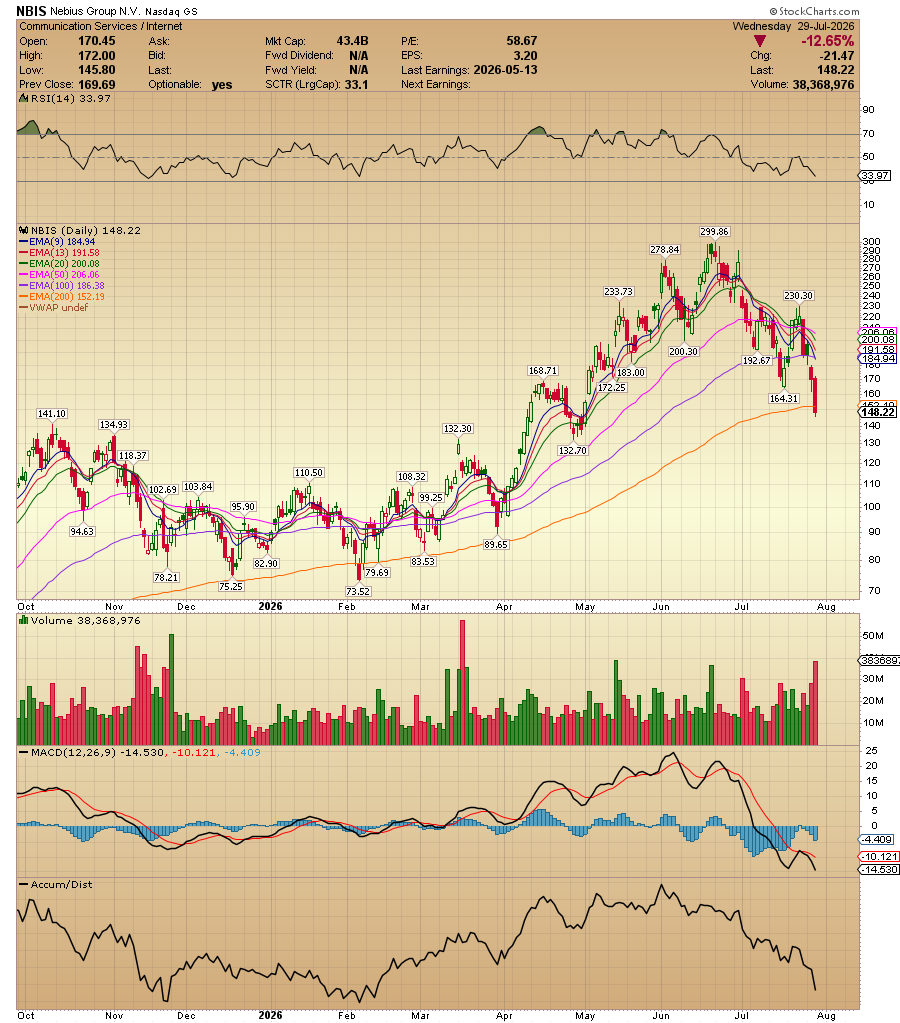Click the EMA(50) 206.06 legend entry
The image size is (900, 1023).
59,275
